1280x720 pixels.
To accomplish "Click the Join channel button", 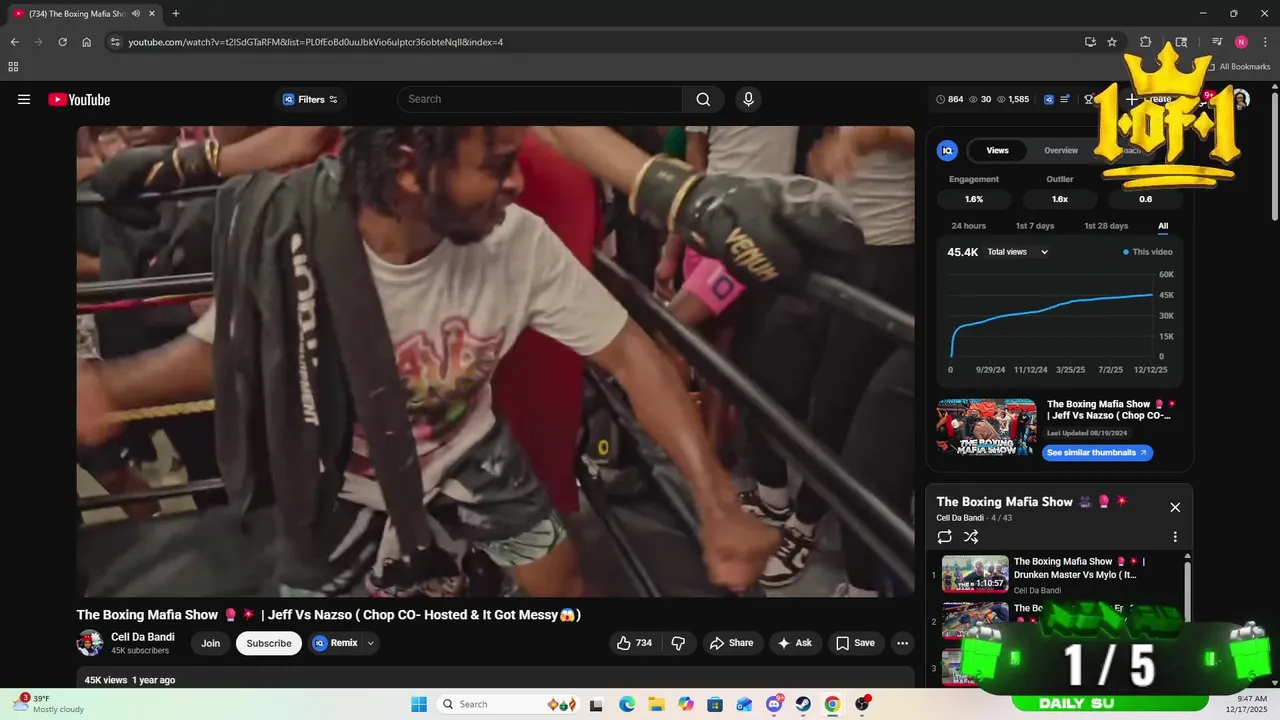I will coord(210,643).
